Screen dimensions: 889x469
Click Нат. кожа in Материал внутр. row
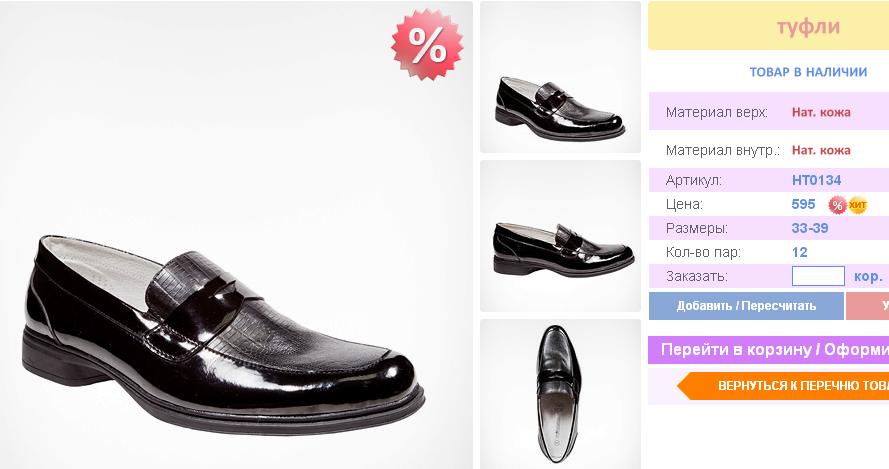pos(821,150)
